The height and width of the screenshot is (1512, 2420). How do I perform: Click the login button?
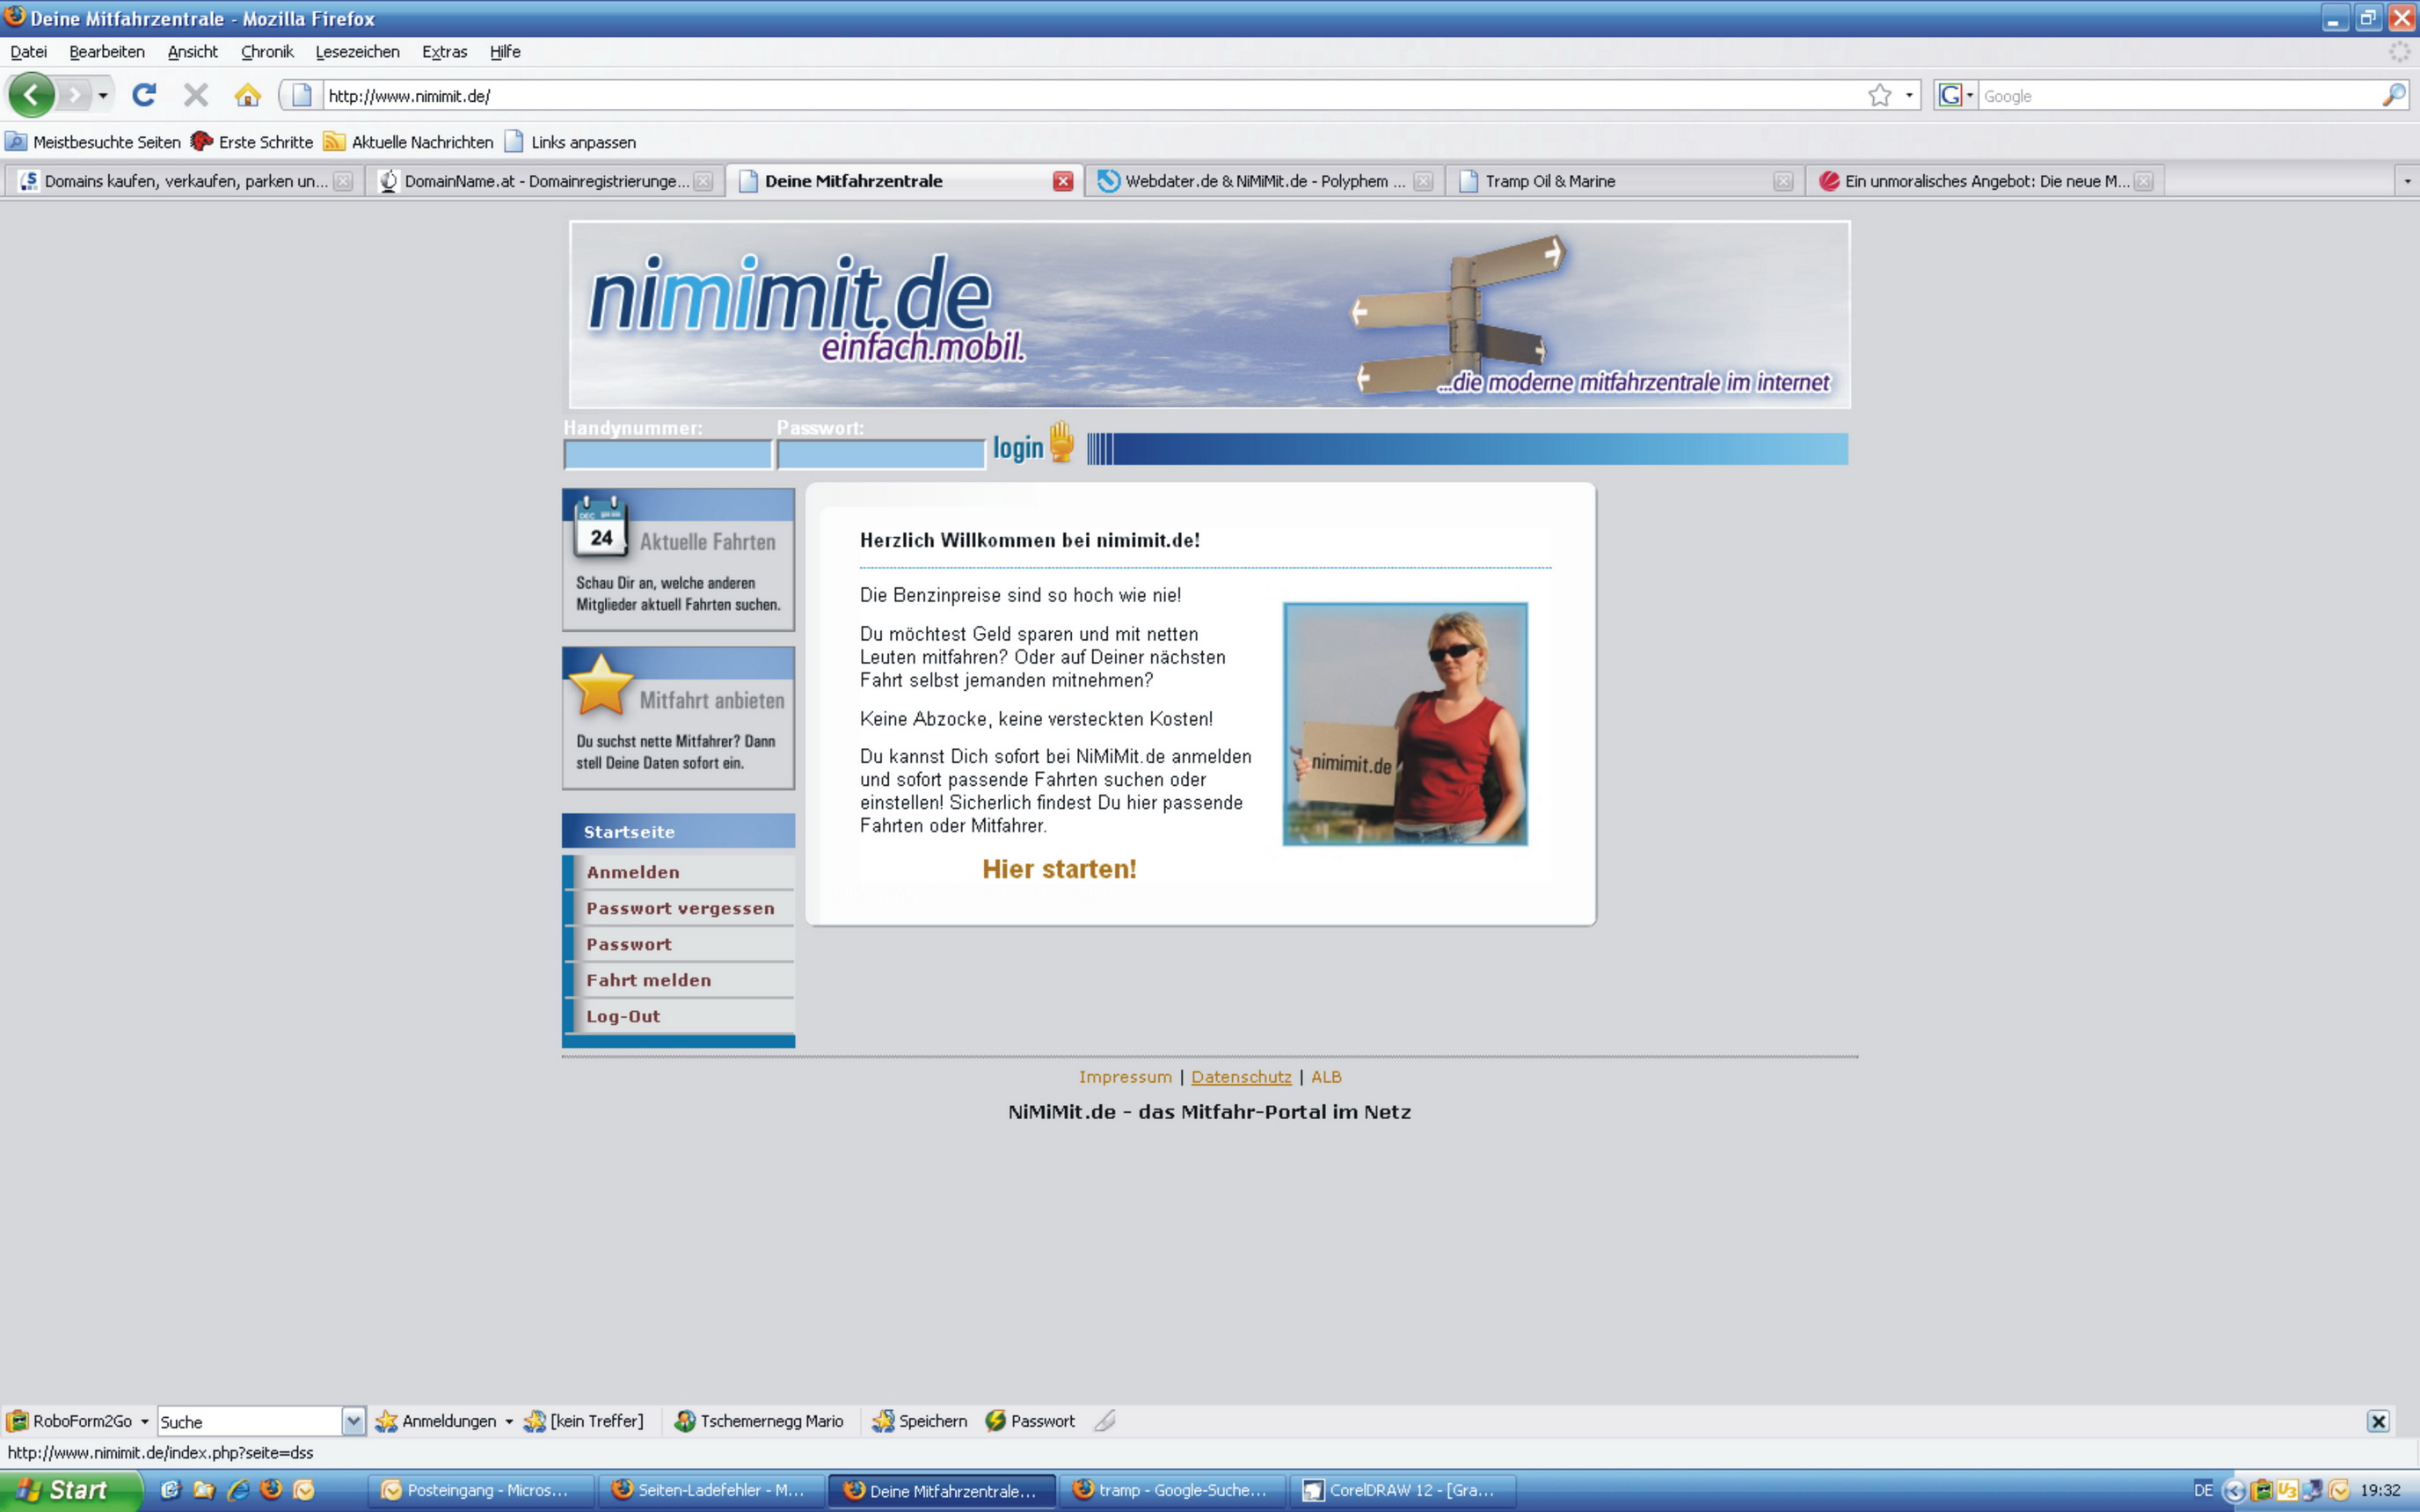(x=1018, y=447)
